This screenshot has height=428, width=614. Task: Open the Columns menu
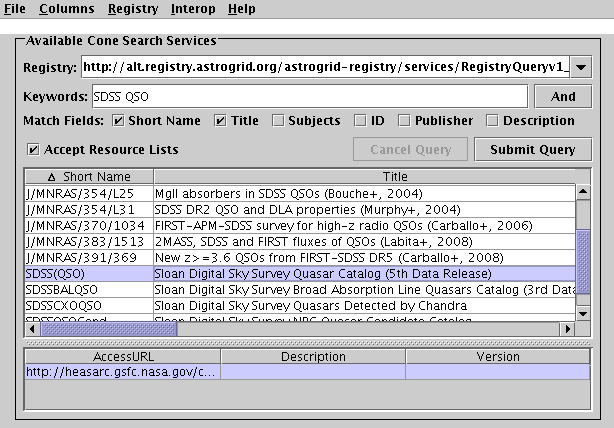tap(67, 9)
